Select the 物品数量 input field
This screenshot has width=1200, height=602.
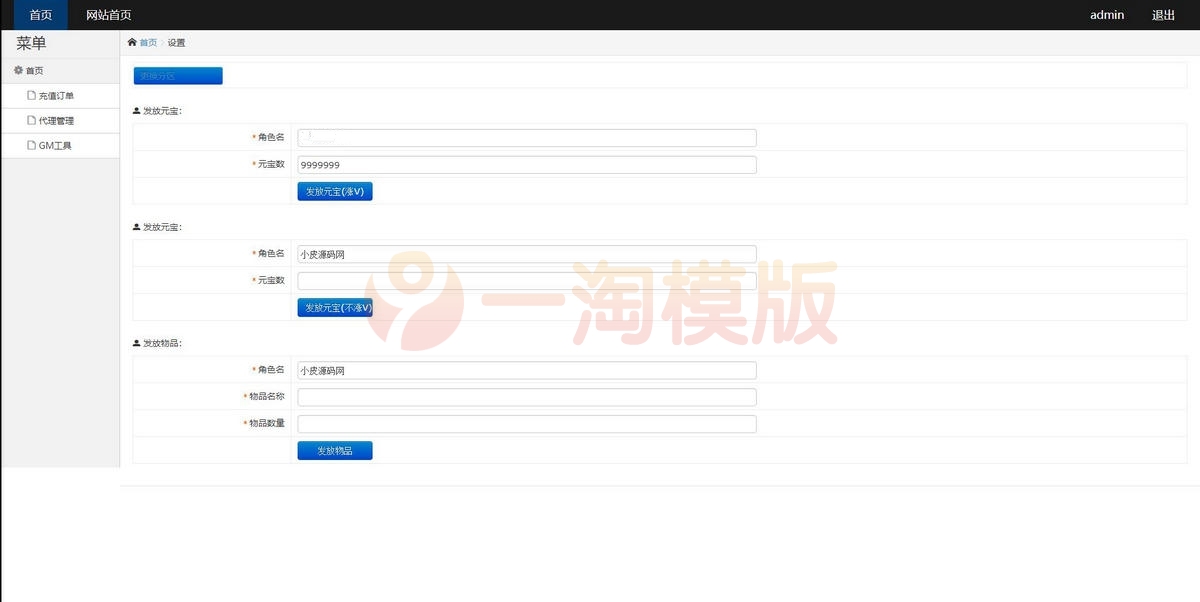coord(525,423)
